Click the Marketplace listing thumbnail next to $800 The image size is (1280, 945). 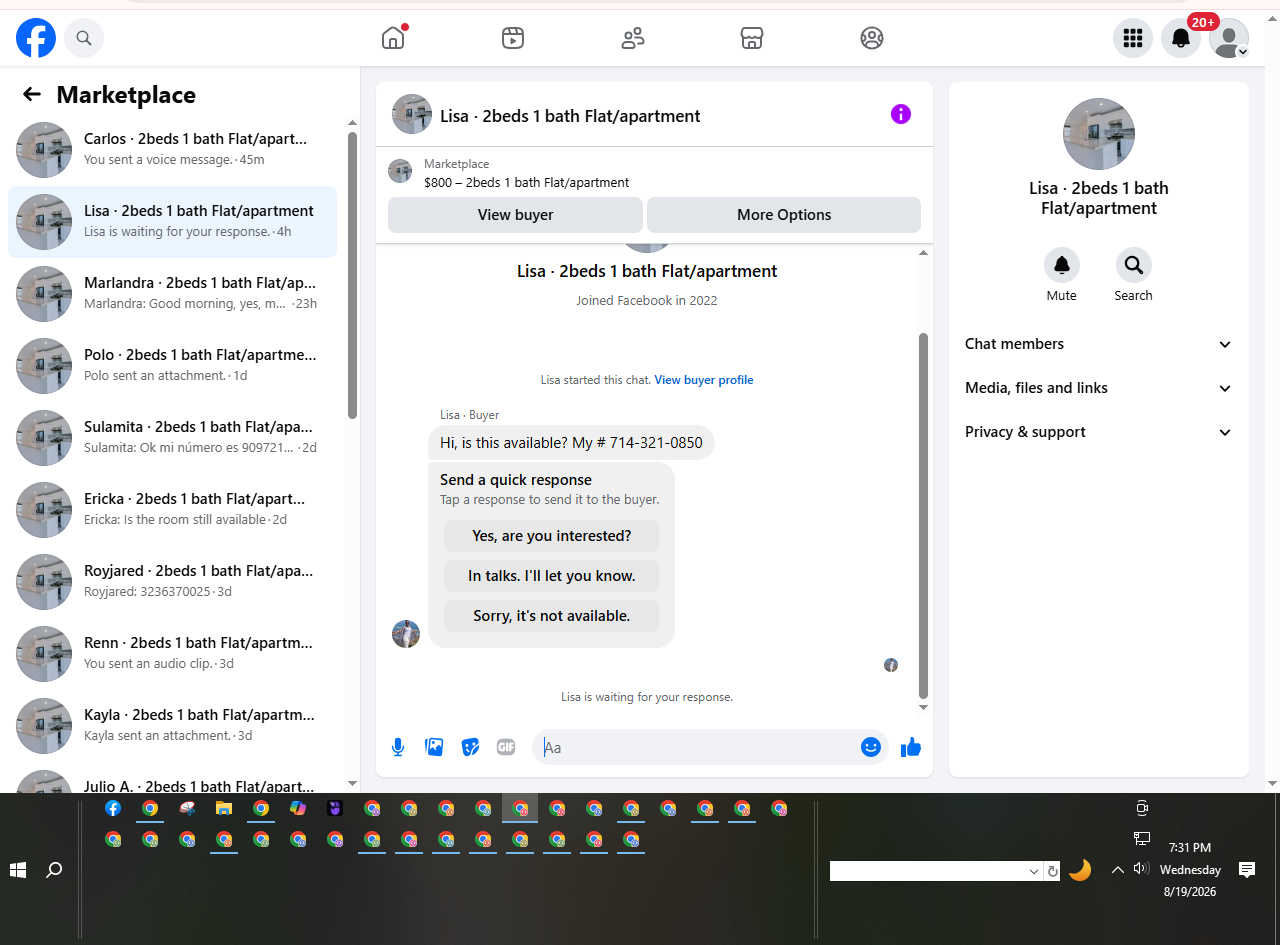pyautogui.click(x=400, y=171)
